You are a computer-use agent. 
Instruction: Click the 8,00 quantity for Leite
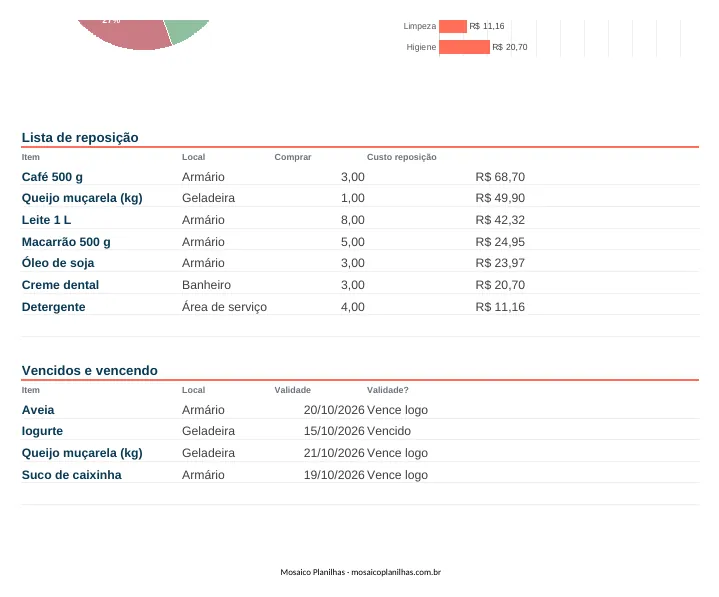(353, 220)
